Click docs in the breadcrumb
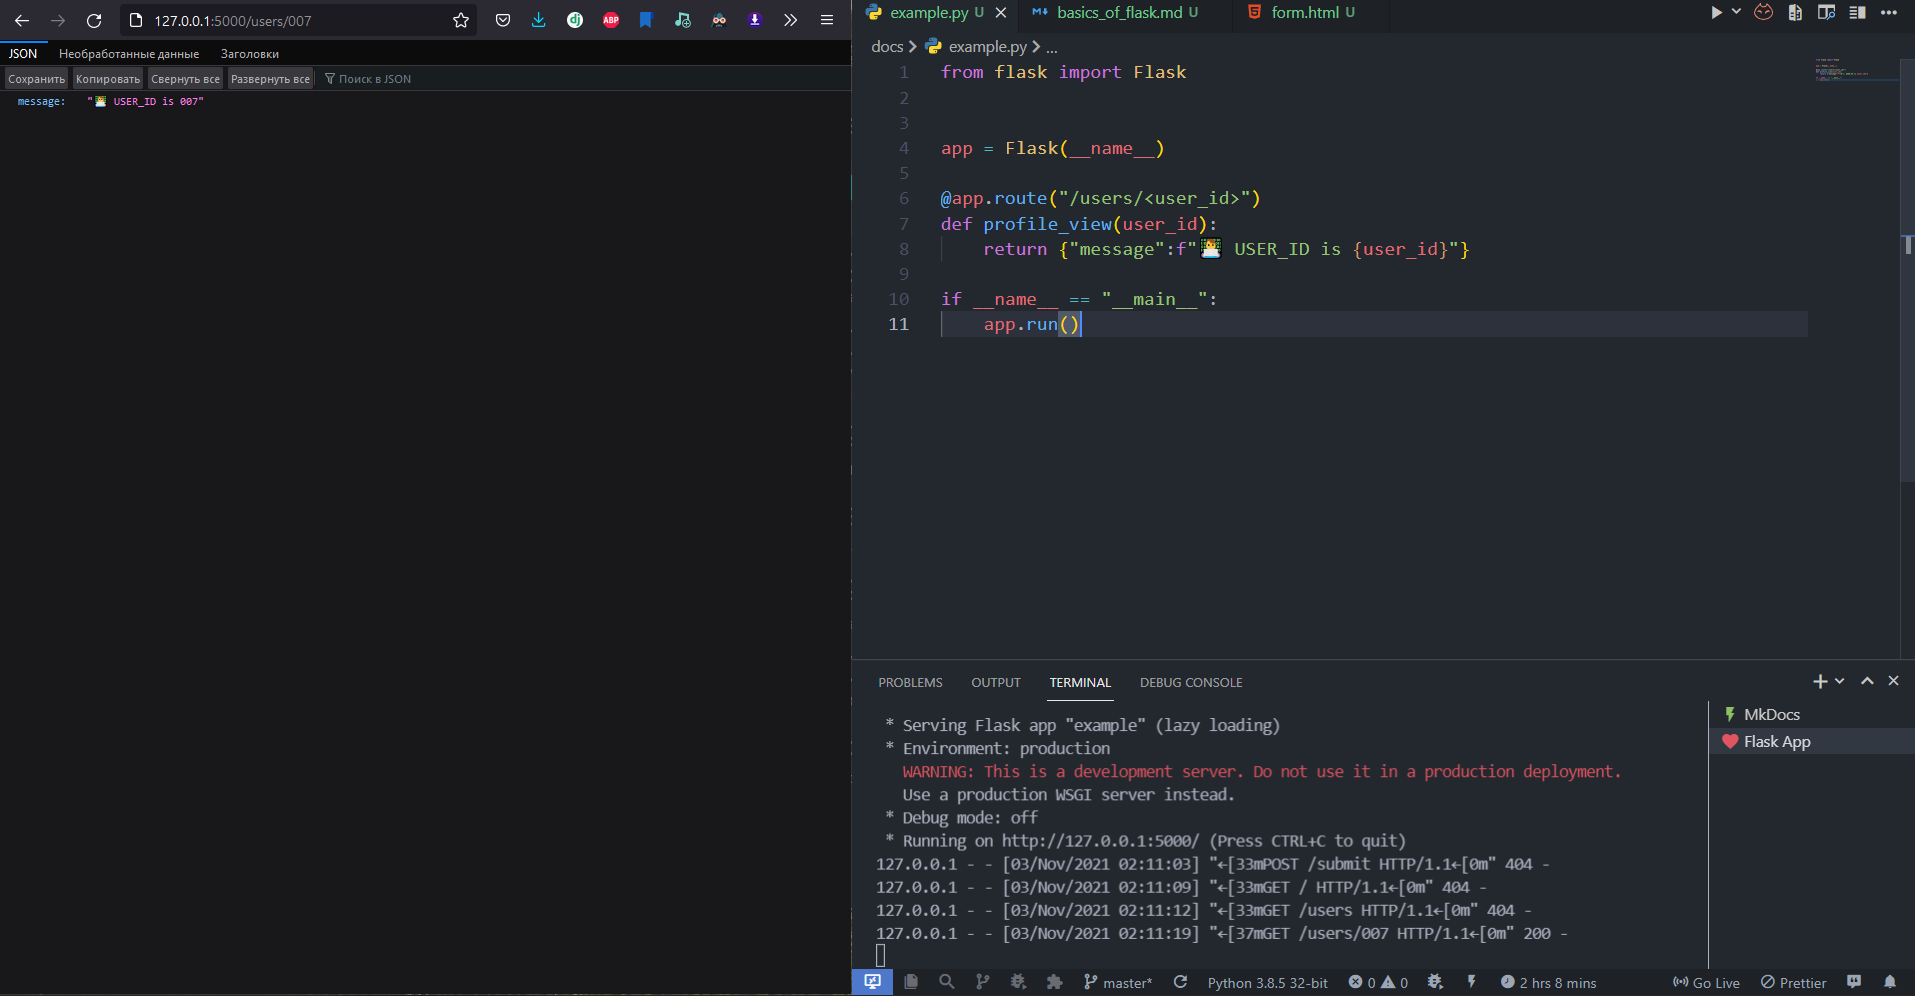1915x996 pixels. (x=887, y=46)
